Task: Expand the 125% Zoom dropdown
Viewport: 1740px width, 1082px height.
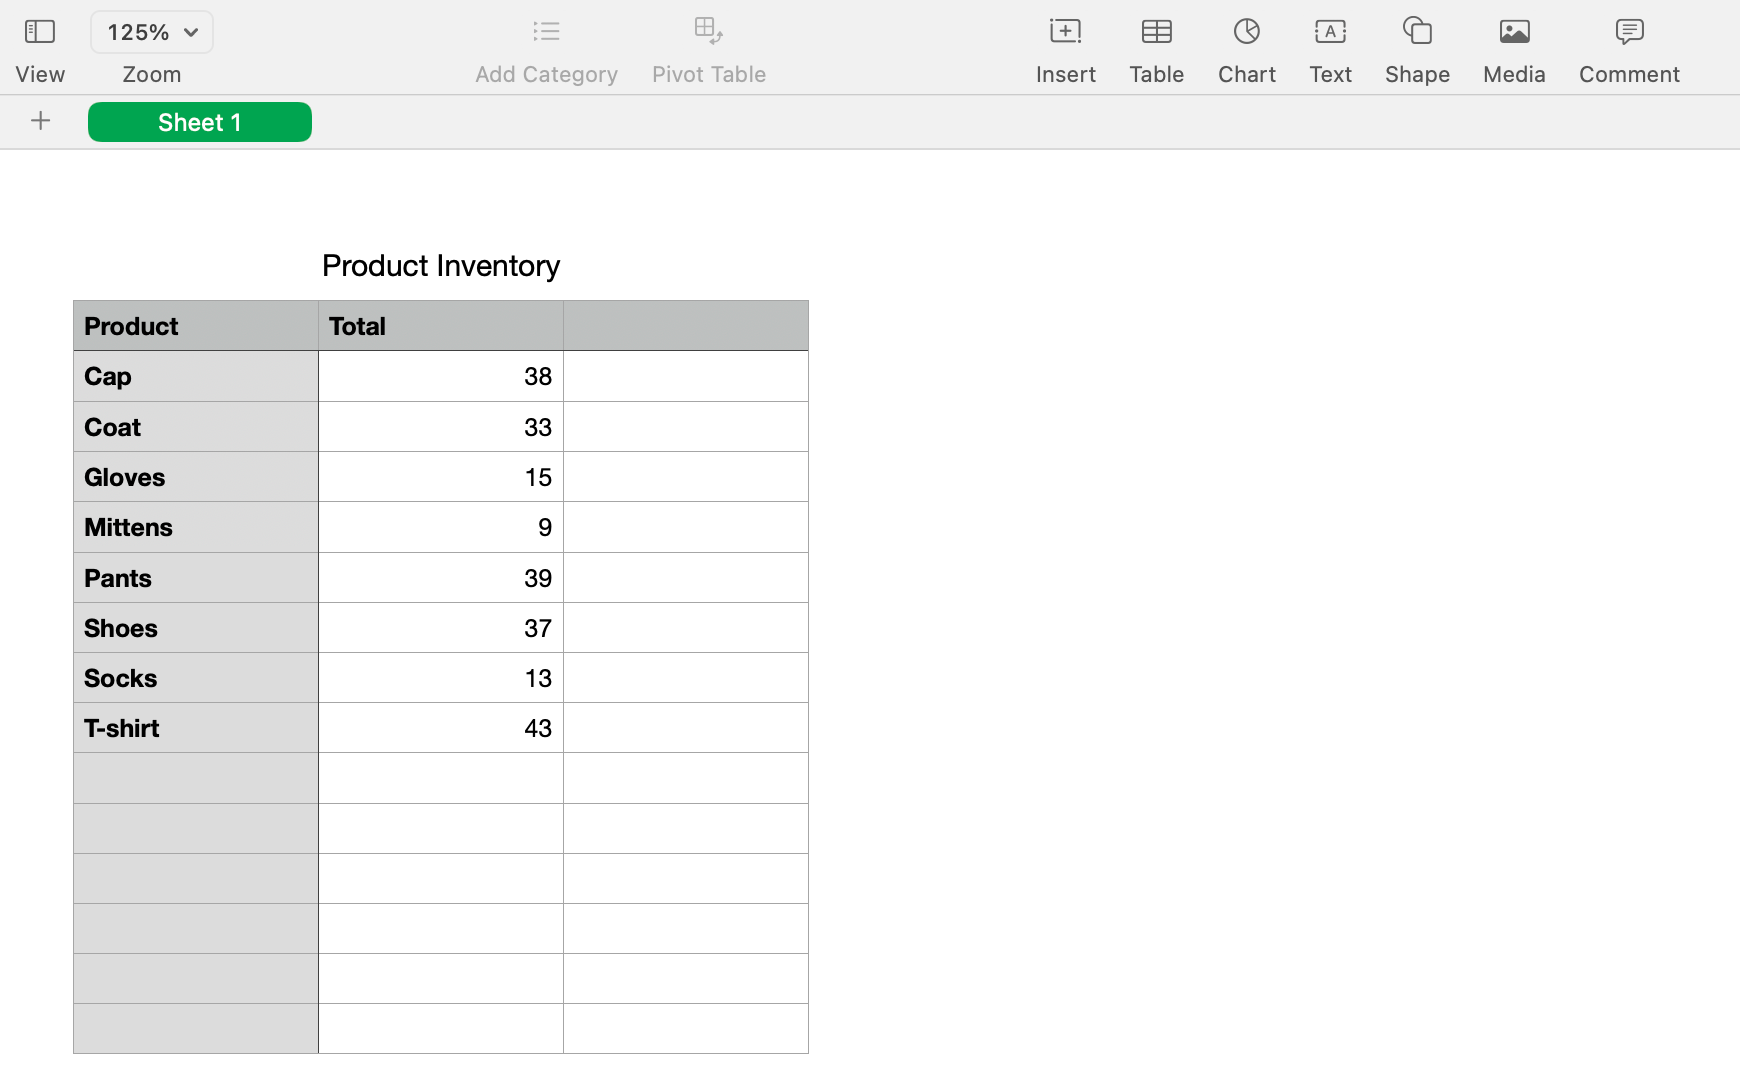Action: click(x=152, y=32)
